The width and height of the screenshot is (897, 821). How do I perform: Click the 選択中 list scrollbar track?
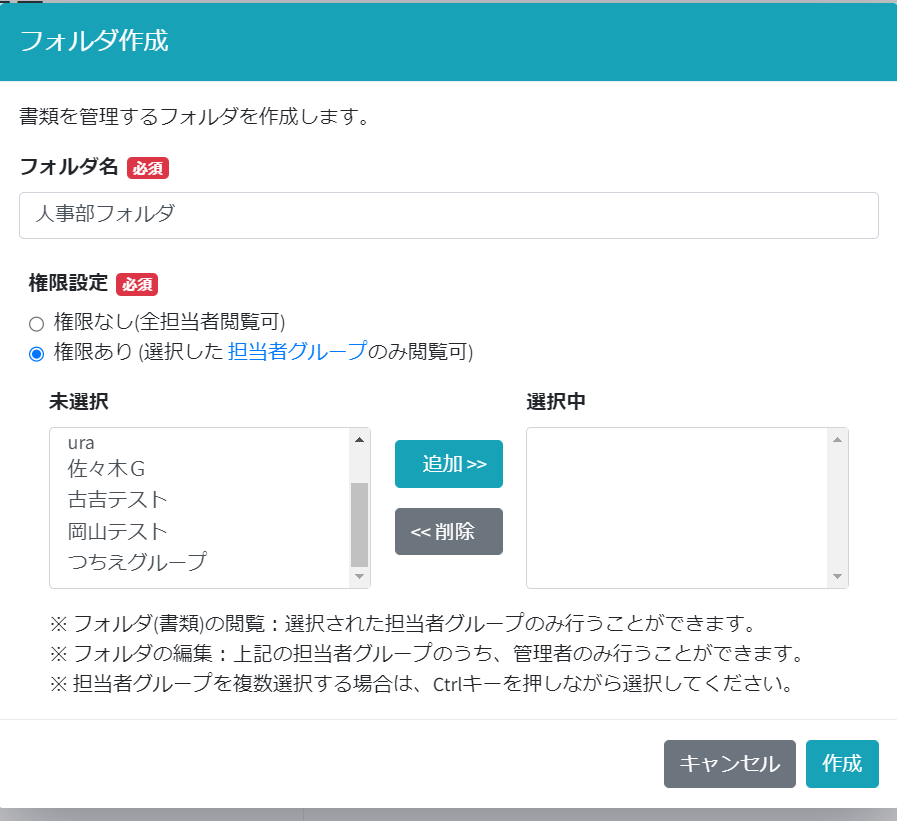838,508
